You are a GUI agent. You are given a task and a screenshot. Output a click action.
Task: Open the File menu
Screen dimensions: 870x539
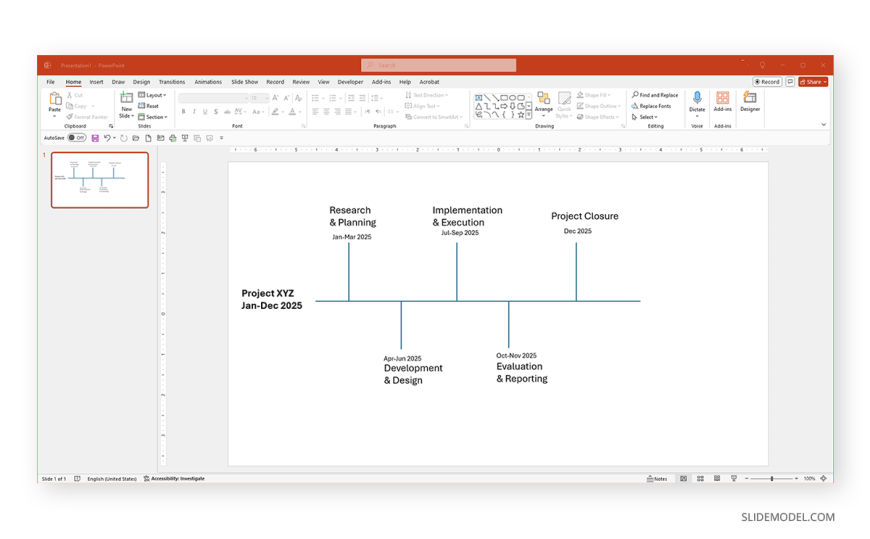[50, 82]
